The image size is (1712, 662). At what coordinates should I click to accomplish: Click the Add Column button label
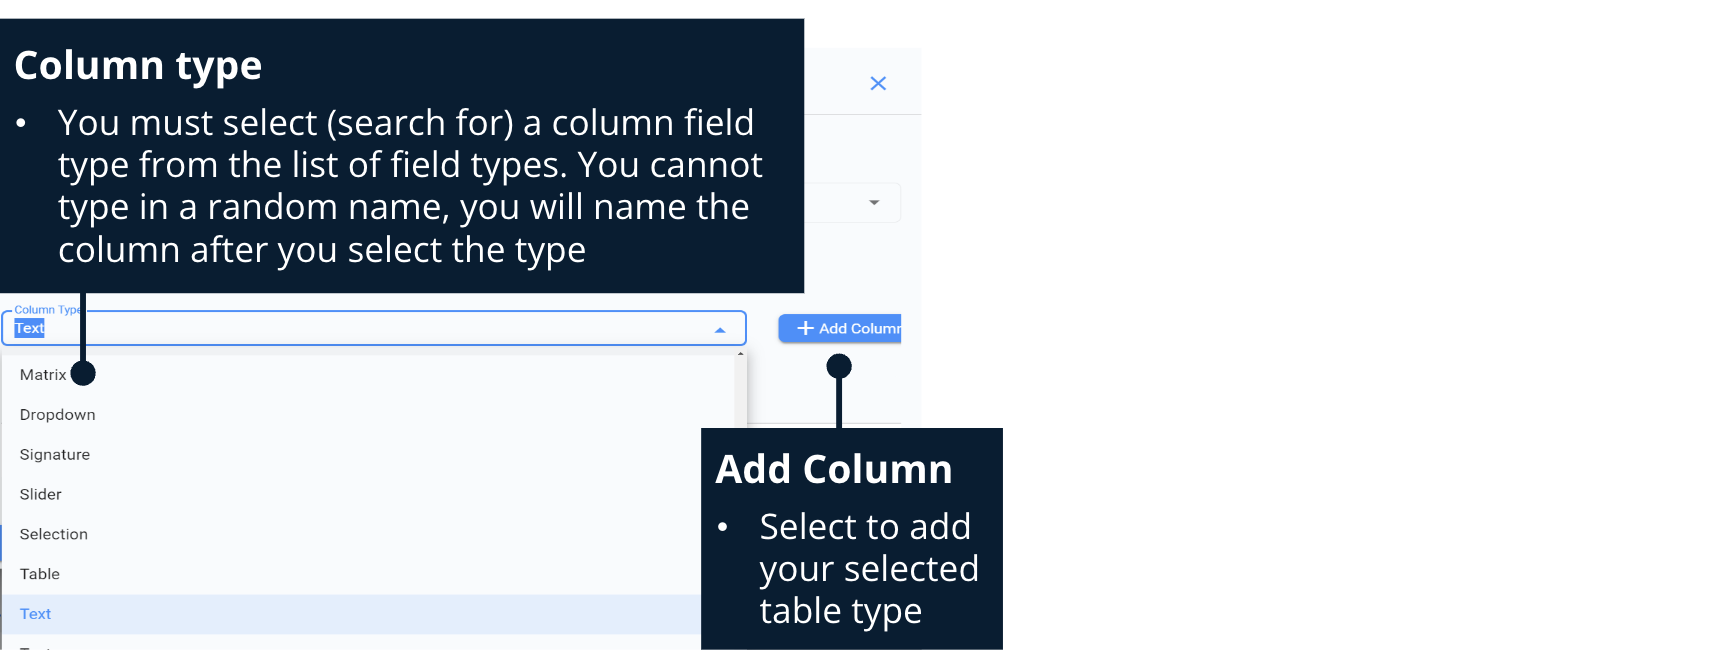(859, 328)
